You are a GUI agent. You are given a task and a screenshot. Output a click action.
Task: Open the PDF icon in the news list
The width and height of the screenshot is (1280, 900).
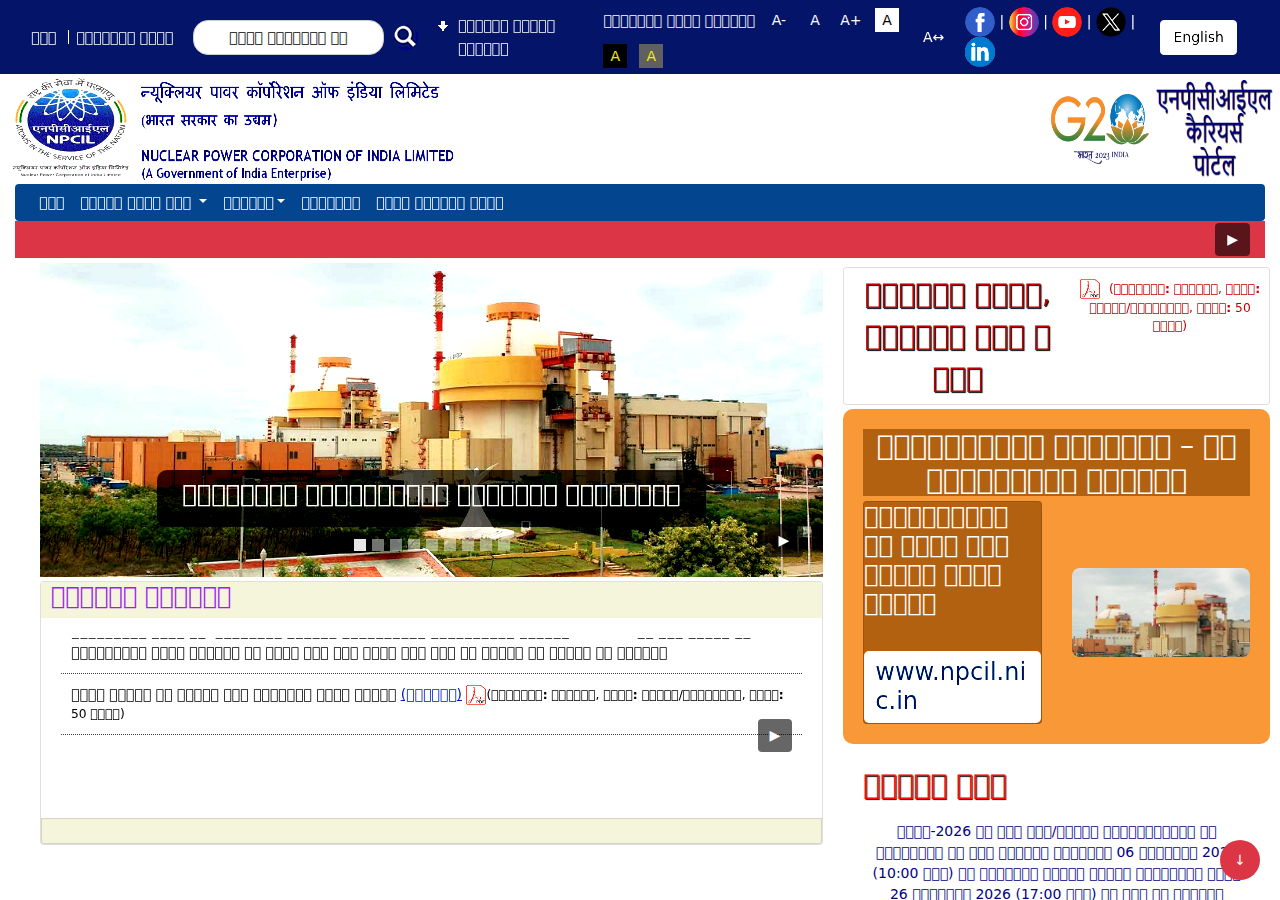(x=476, y=695)
